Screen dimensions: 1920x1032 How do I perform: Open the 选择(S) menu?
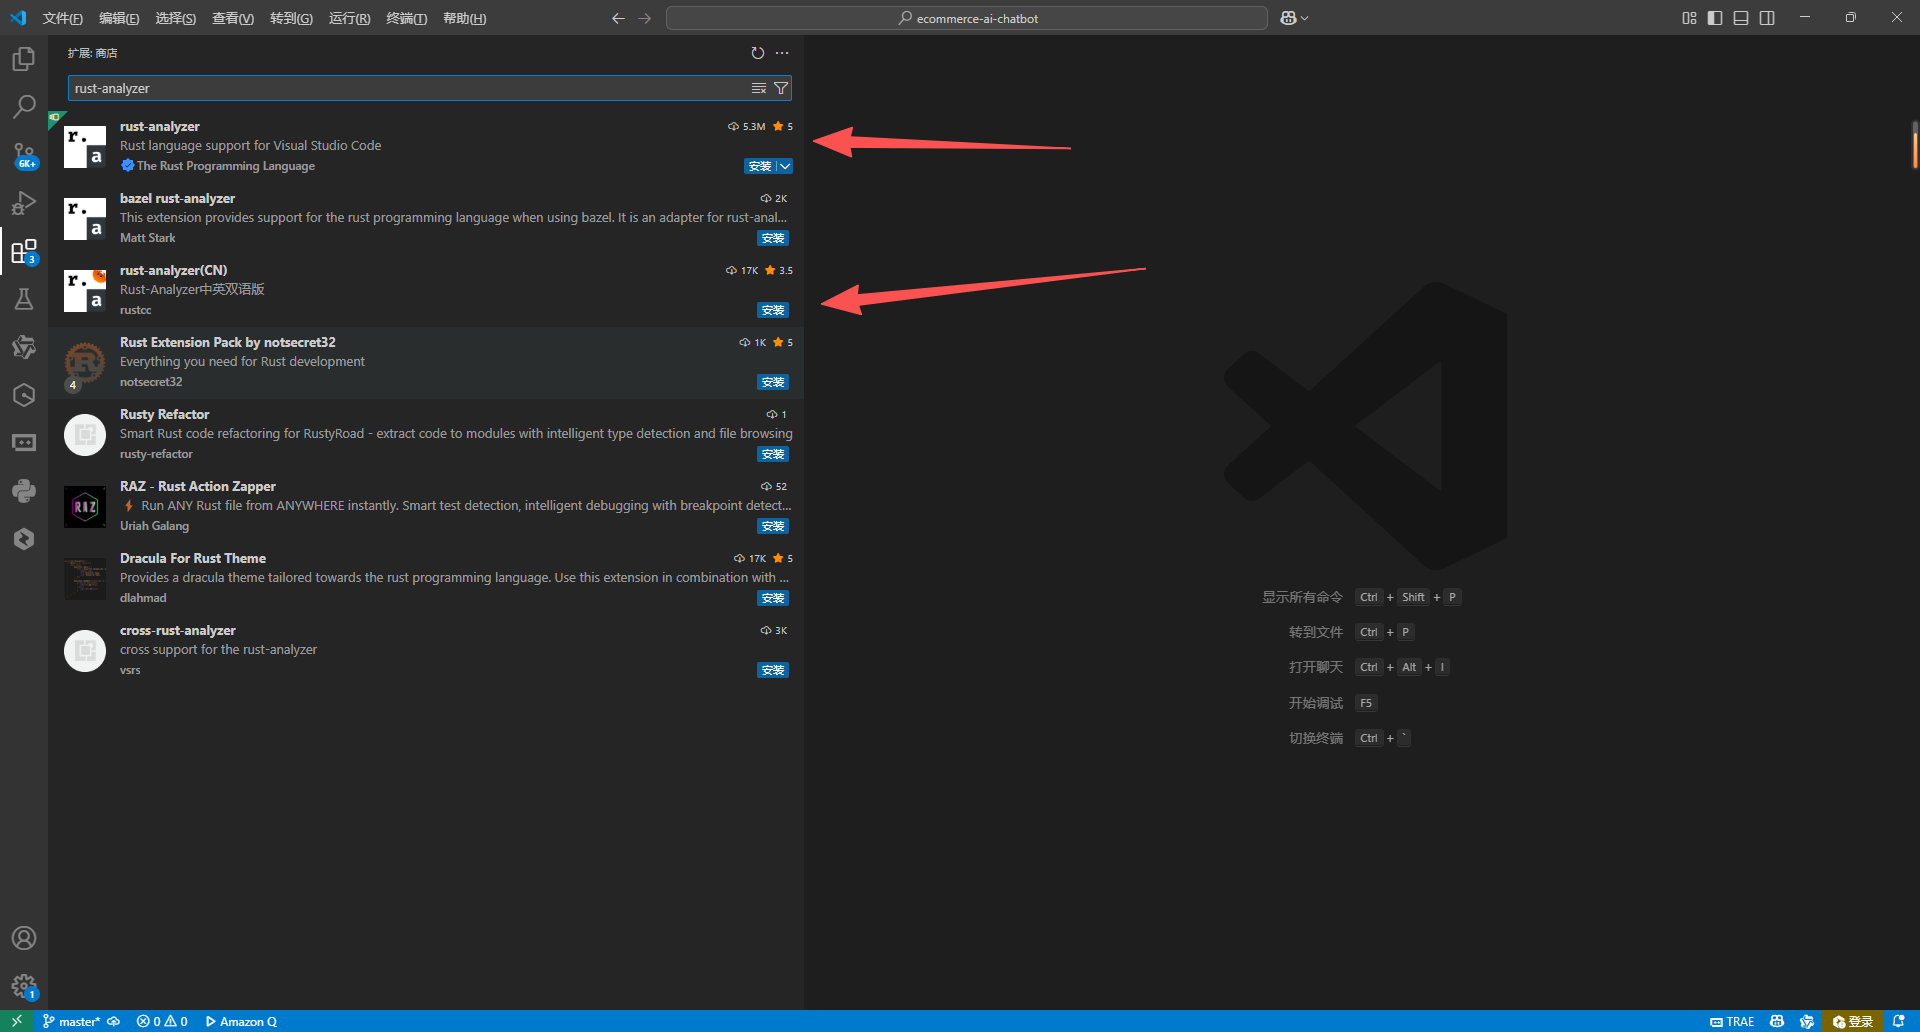pyautogui.click(x=176, y=18)
